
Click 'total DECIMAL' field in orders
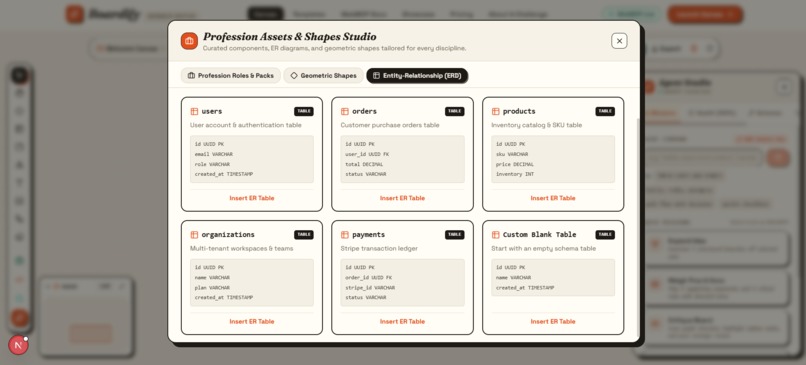click(364, 165)
